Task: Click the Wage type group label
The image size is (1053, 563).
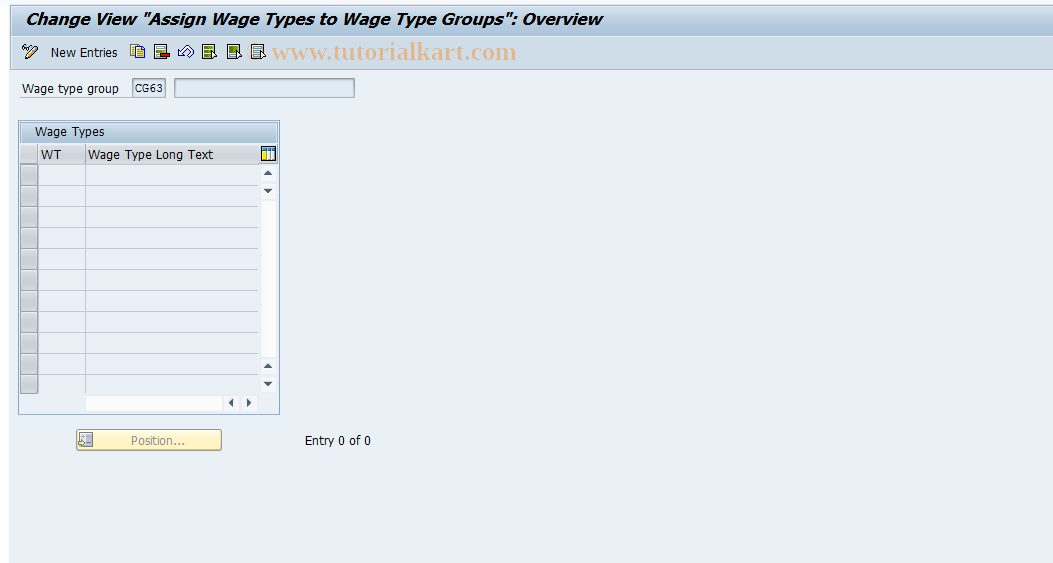Action: coord(71,89)
